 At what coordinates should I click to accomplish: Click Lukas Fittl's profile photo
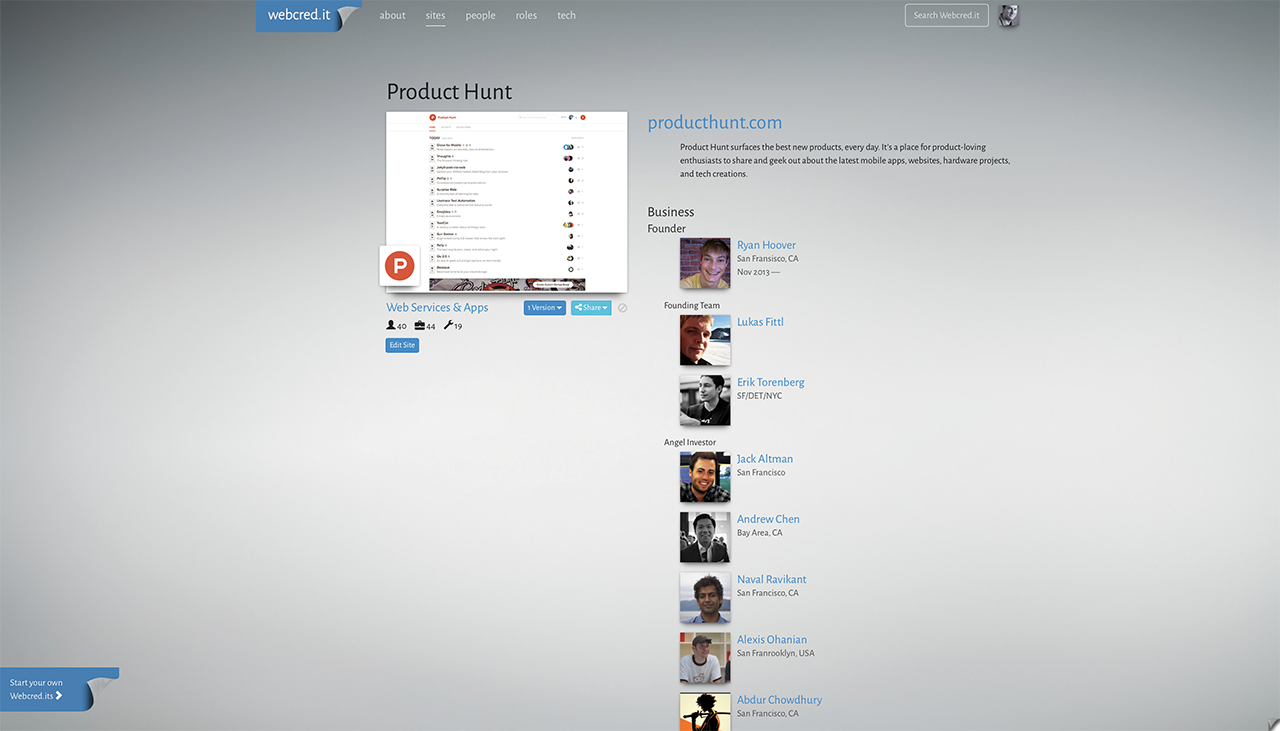pos(704,340)
